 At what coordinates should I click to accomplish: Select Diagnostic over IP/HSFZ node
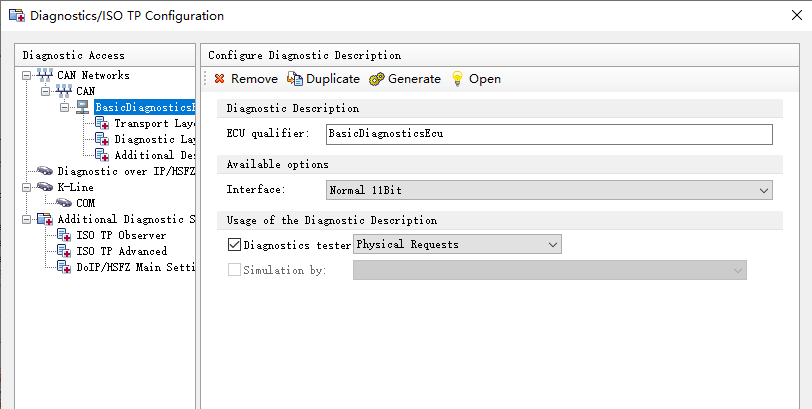tap(124, 171)
